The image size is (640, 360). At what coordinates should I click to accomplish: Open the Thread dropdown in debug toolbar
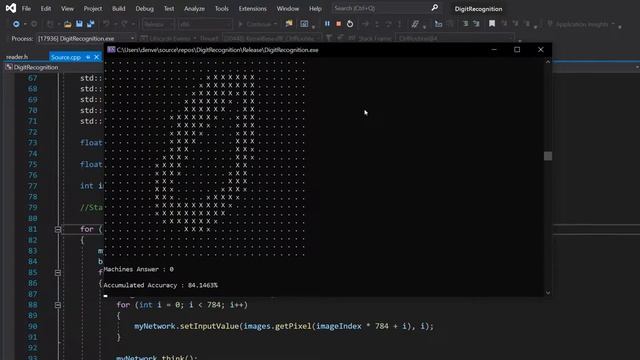click(271, 38)
